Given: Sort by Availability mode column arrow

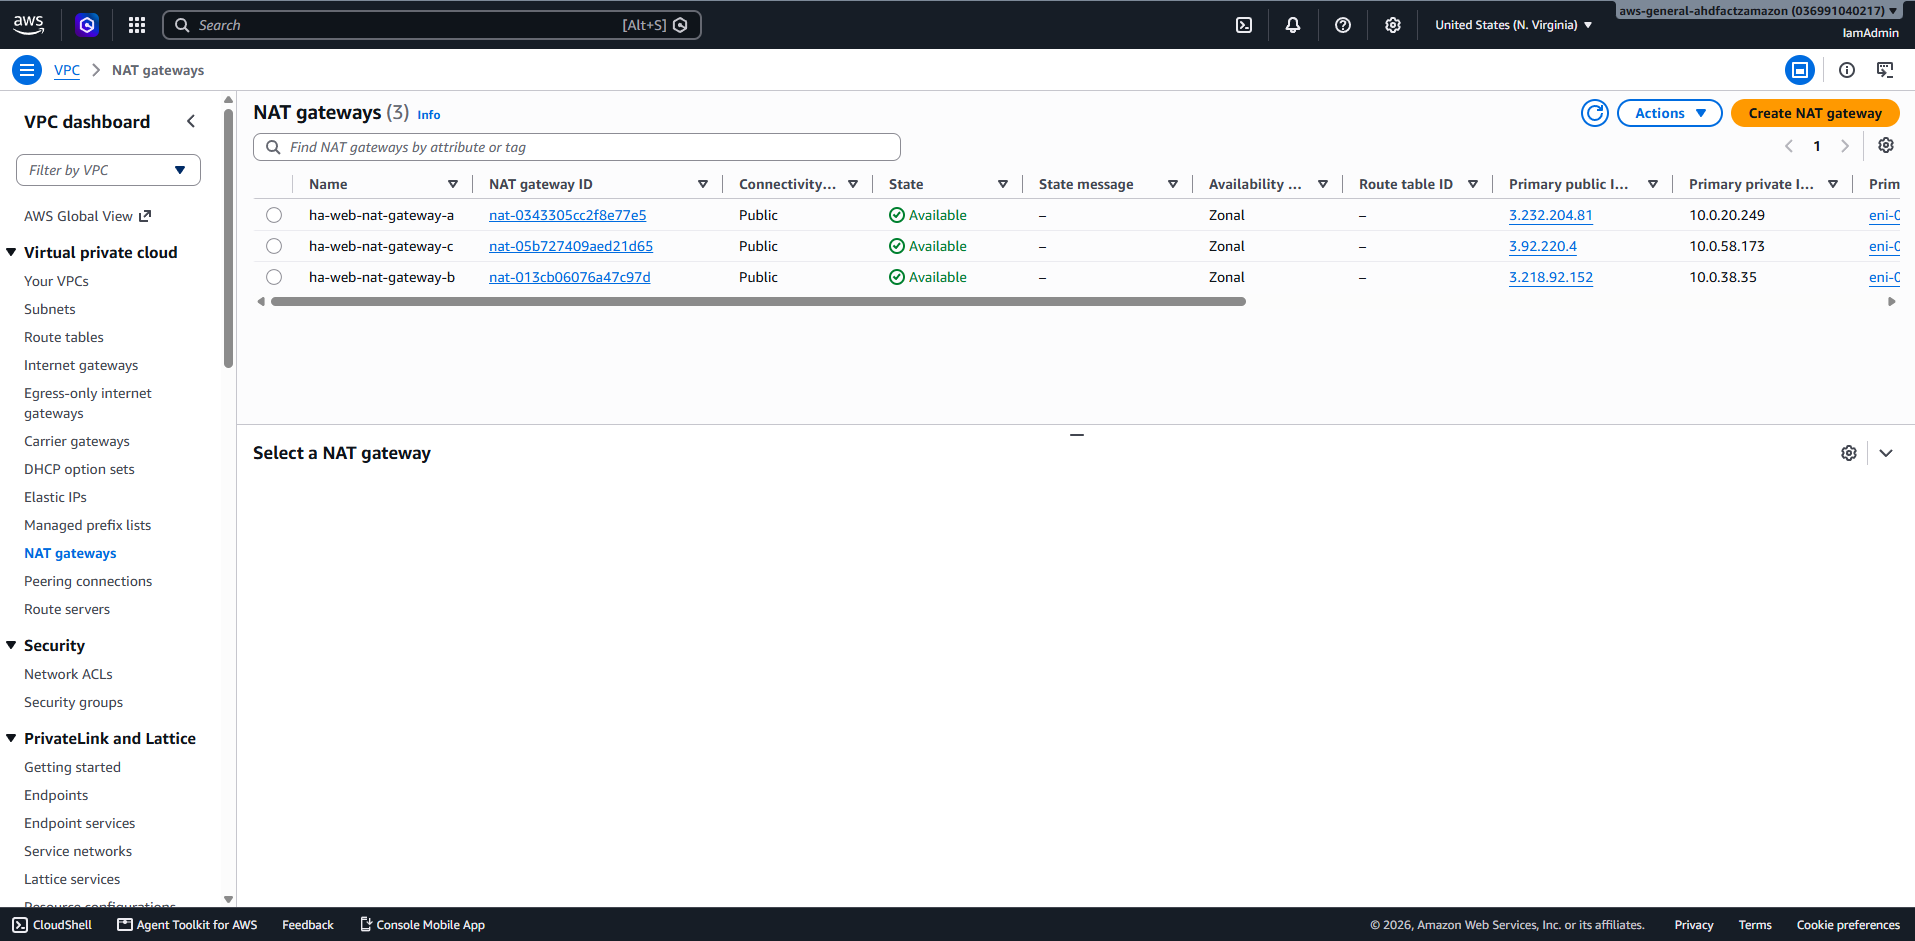Looking at the screenshot, I should [1323, 184].
